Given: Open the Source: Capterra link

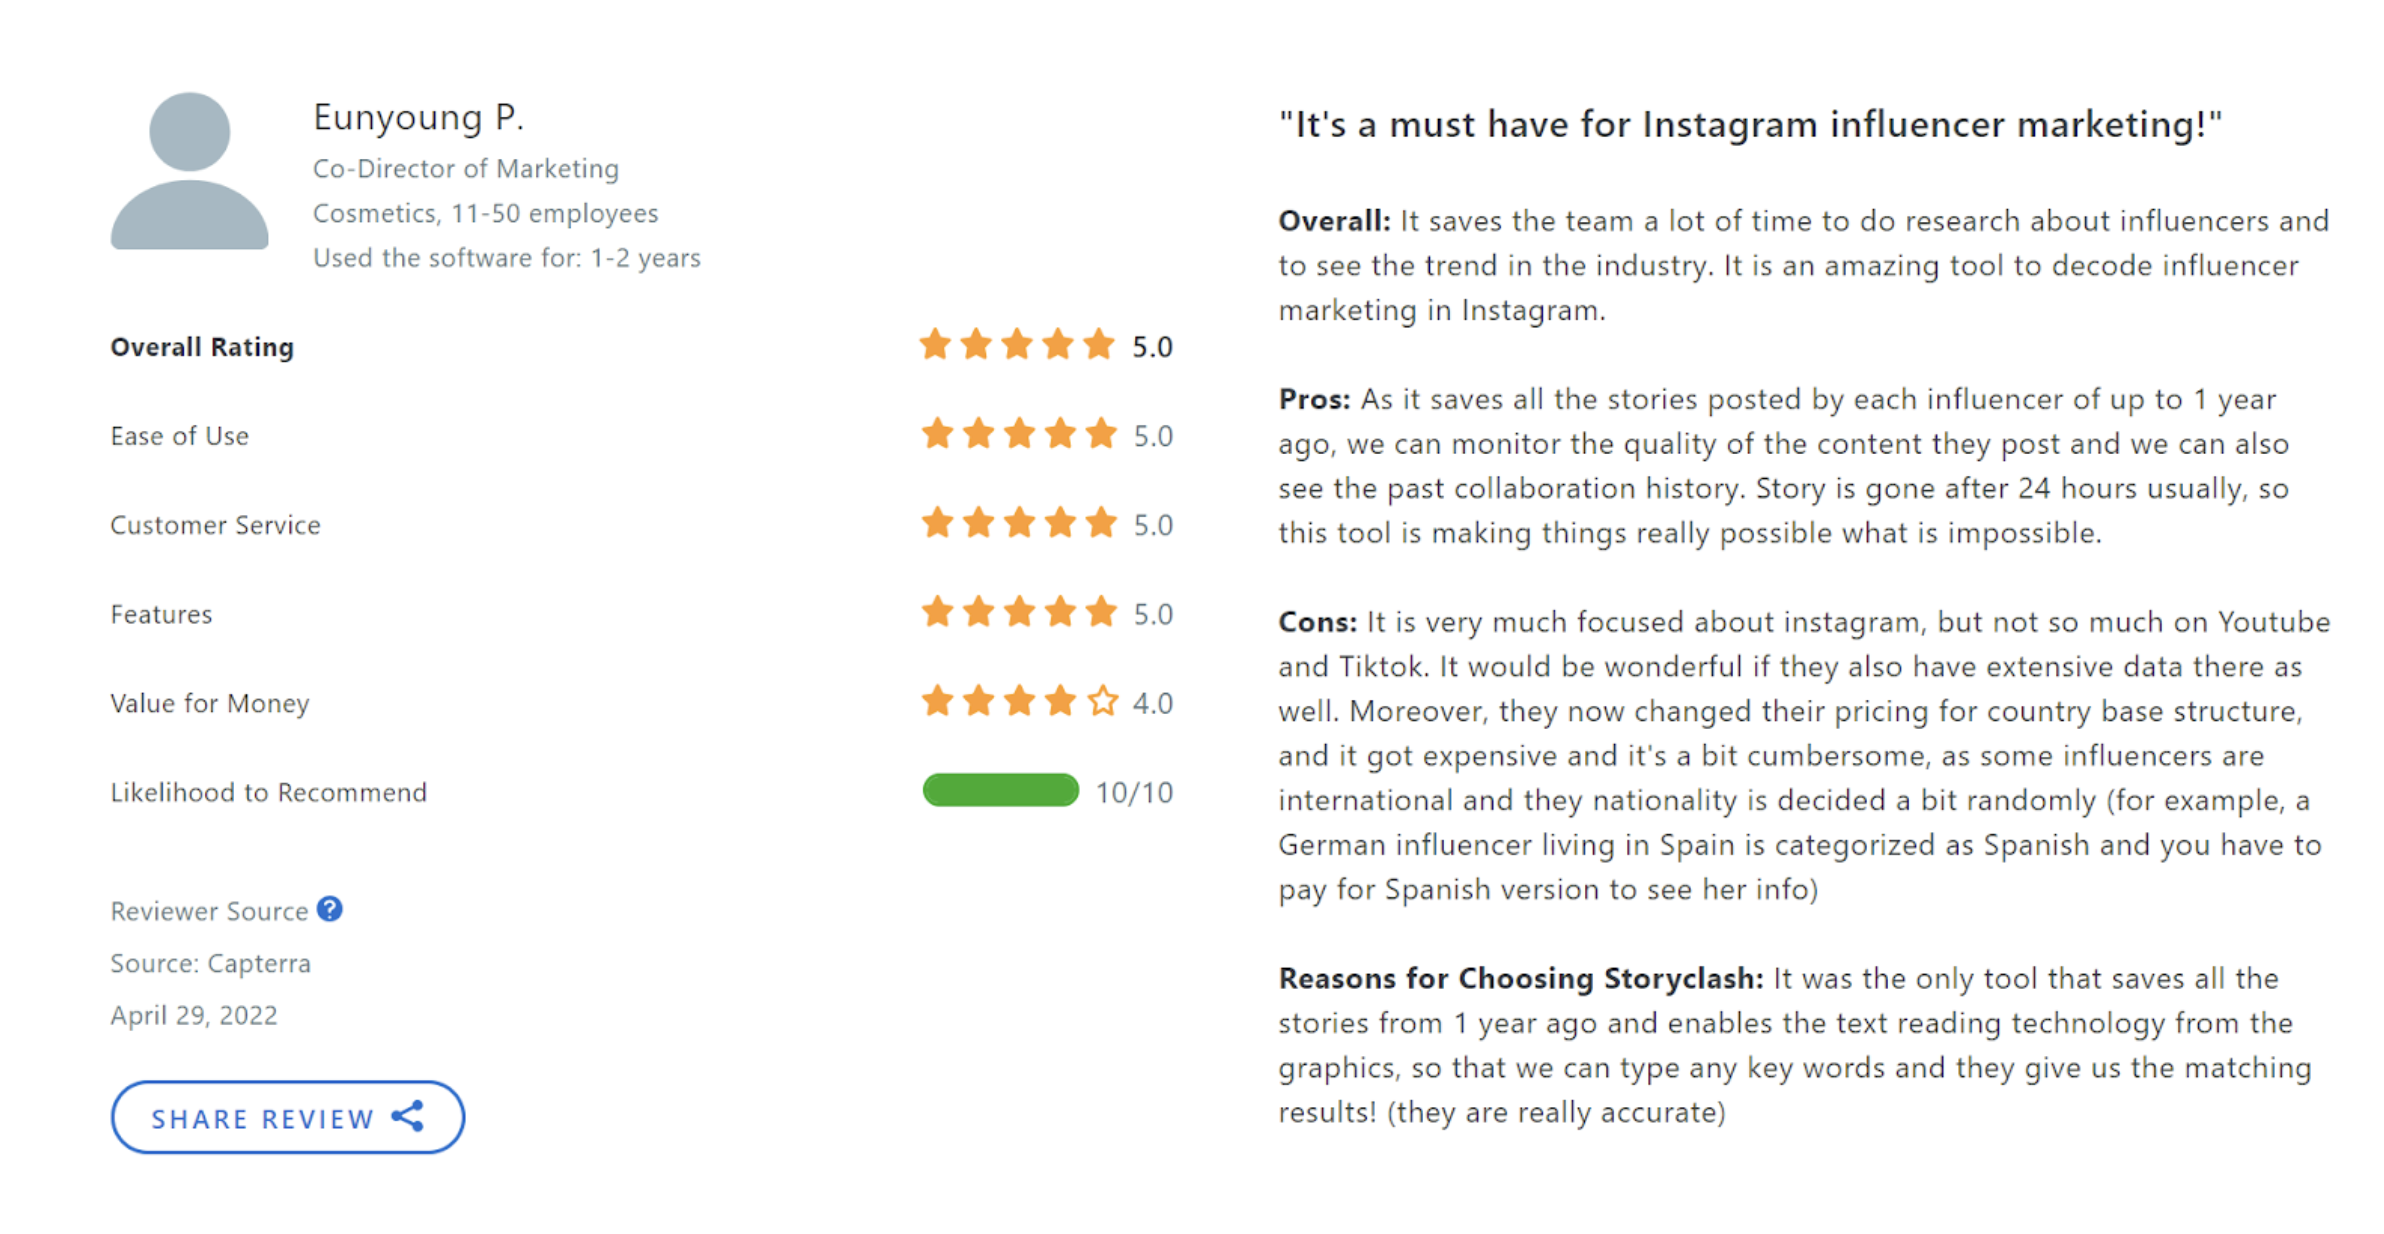Looking at the screenshot, I should [210, 963].
